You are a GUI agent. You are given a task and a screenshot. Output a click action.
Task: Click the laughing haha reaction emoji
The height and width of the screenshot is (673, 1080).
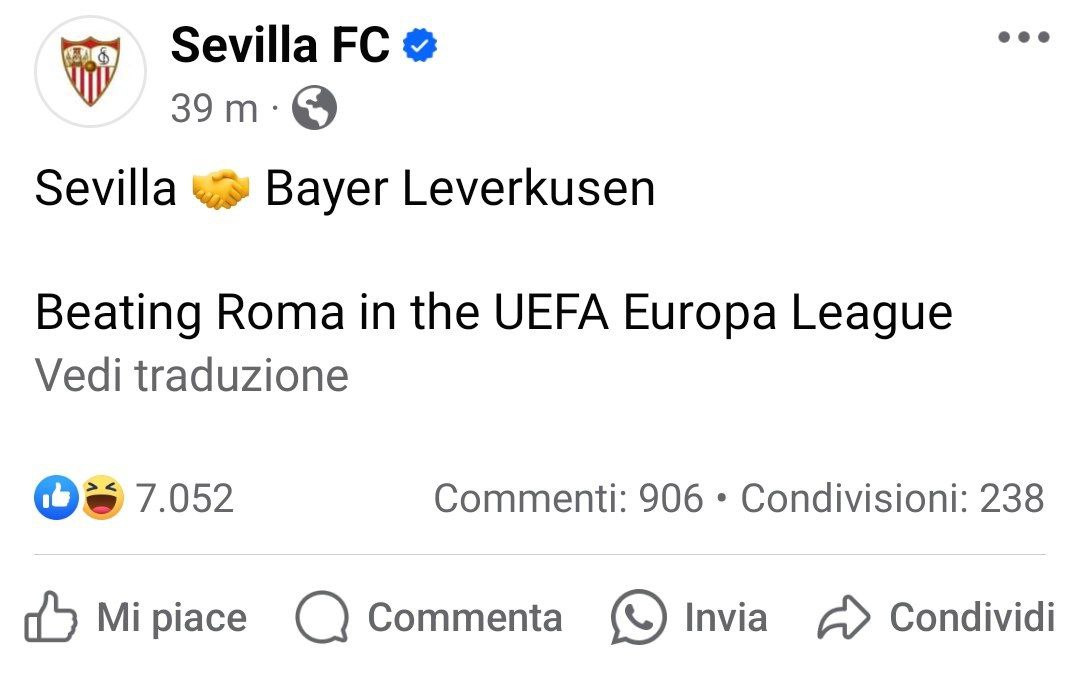pos(103,497)
